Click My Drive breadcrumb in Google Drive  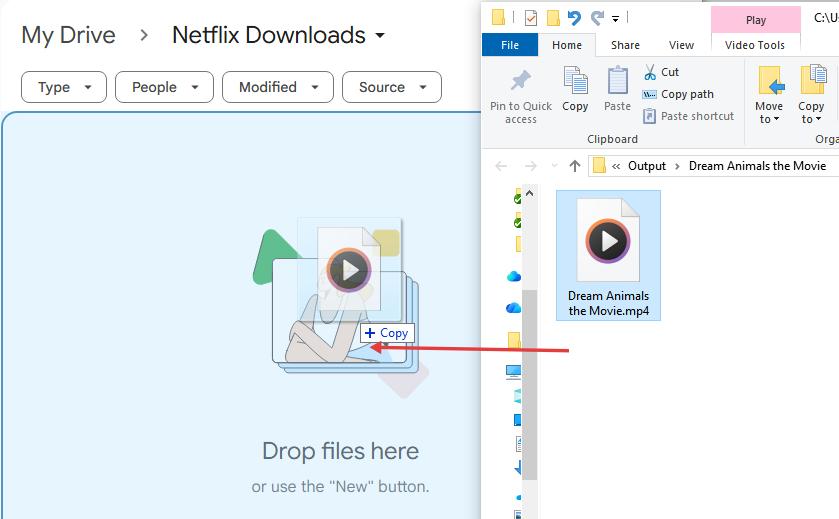(68, 35)
